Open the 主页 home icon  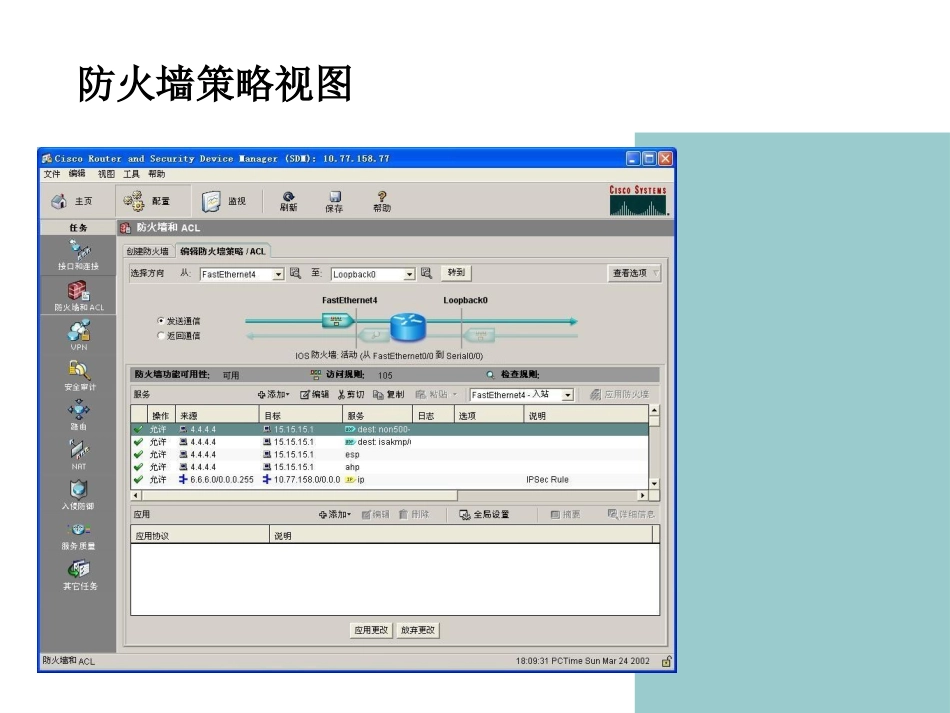[x=59, y=201]
